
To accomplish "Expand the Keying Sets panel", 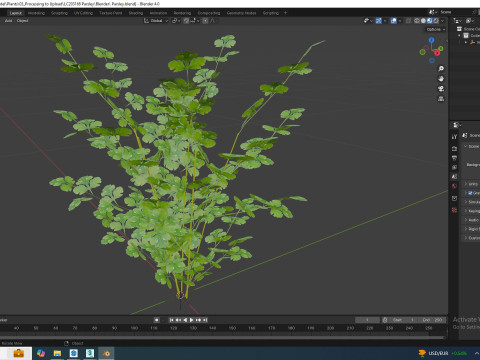I will [472, 211].
